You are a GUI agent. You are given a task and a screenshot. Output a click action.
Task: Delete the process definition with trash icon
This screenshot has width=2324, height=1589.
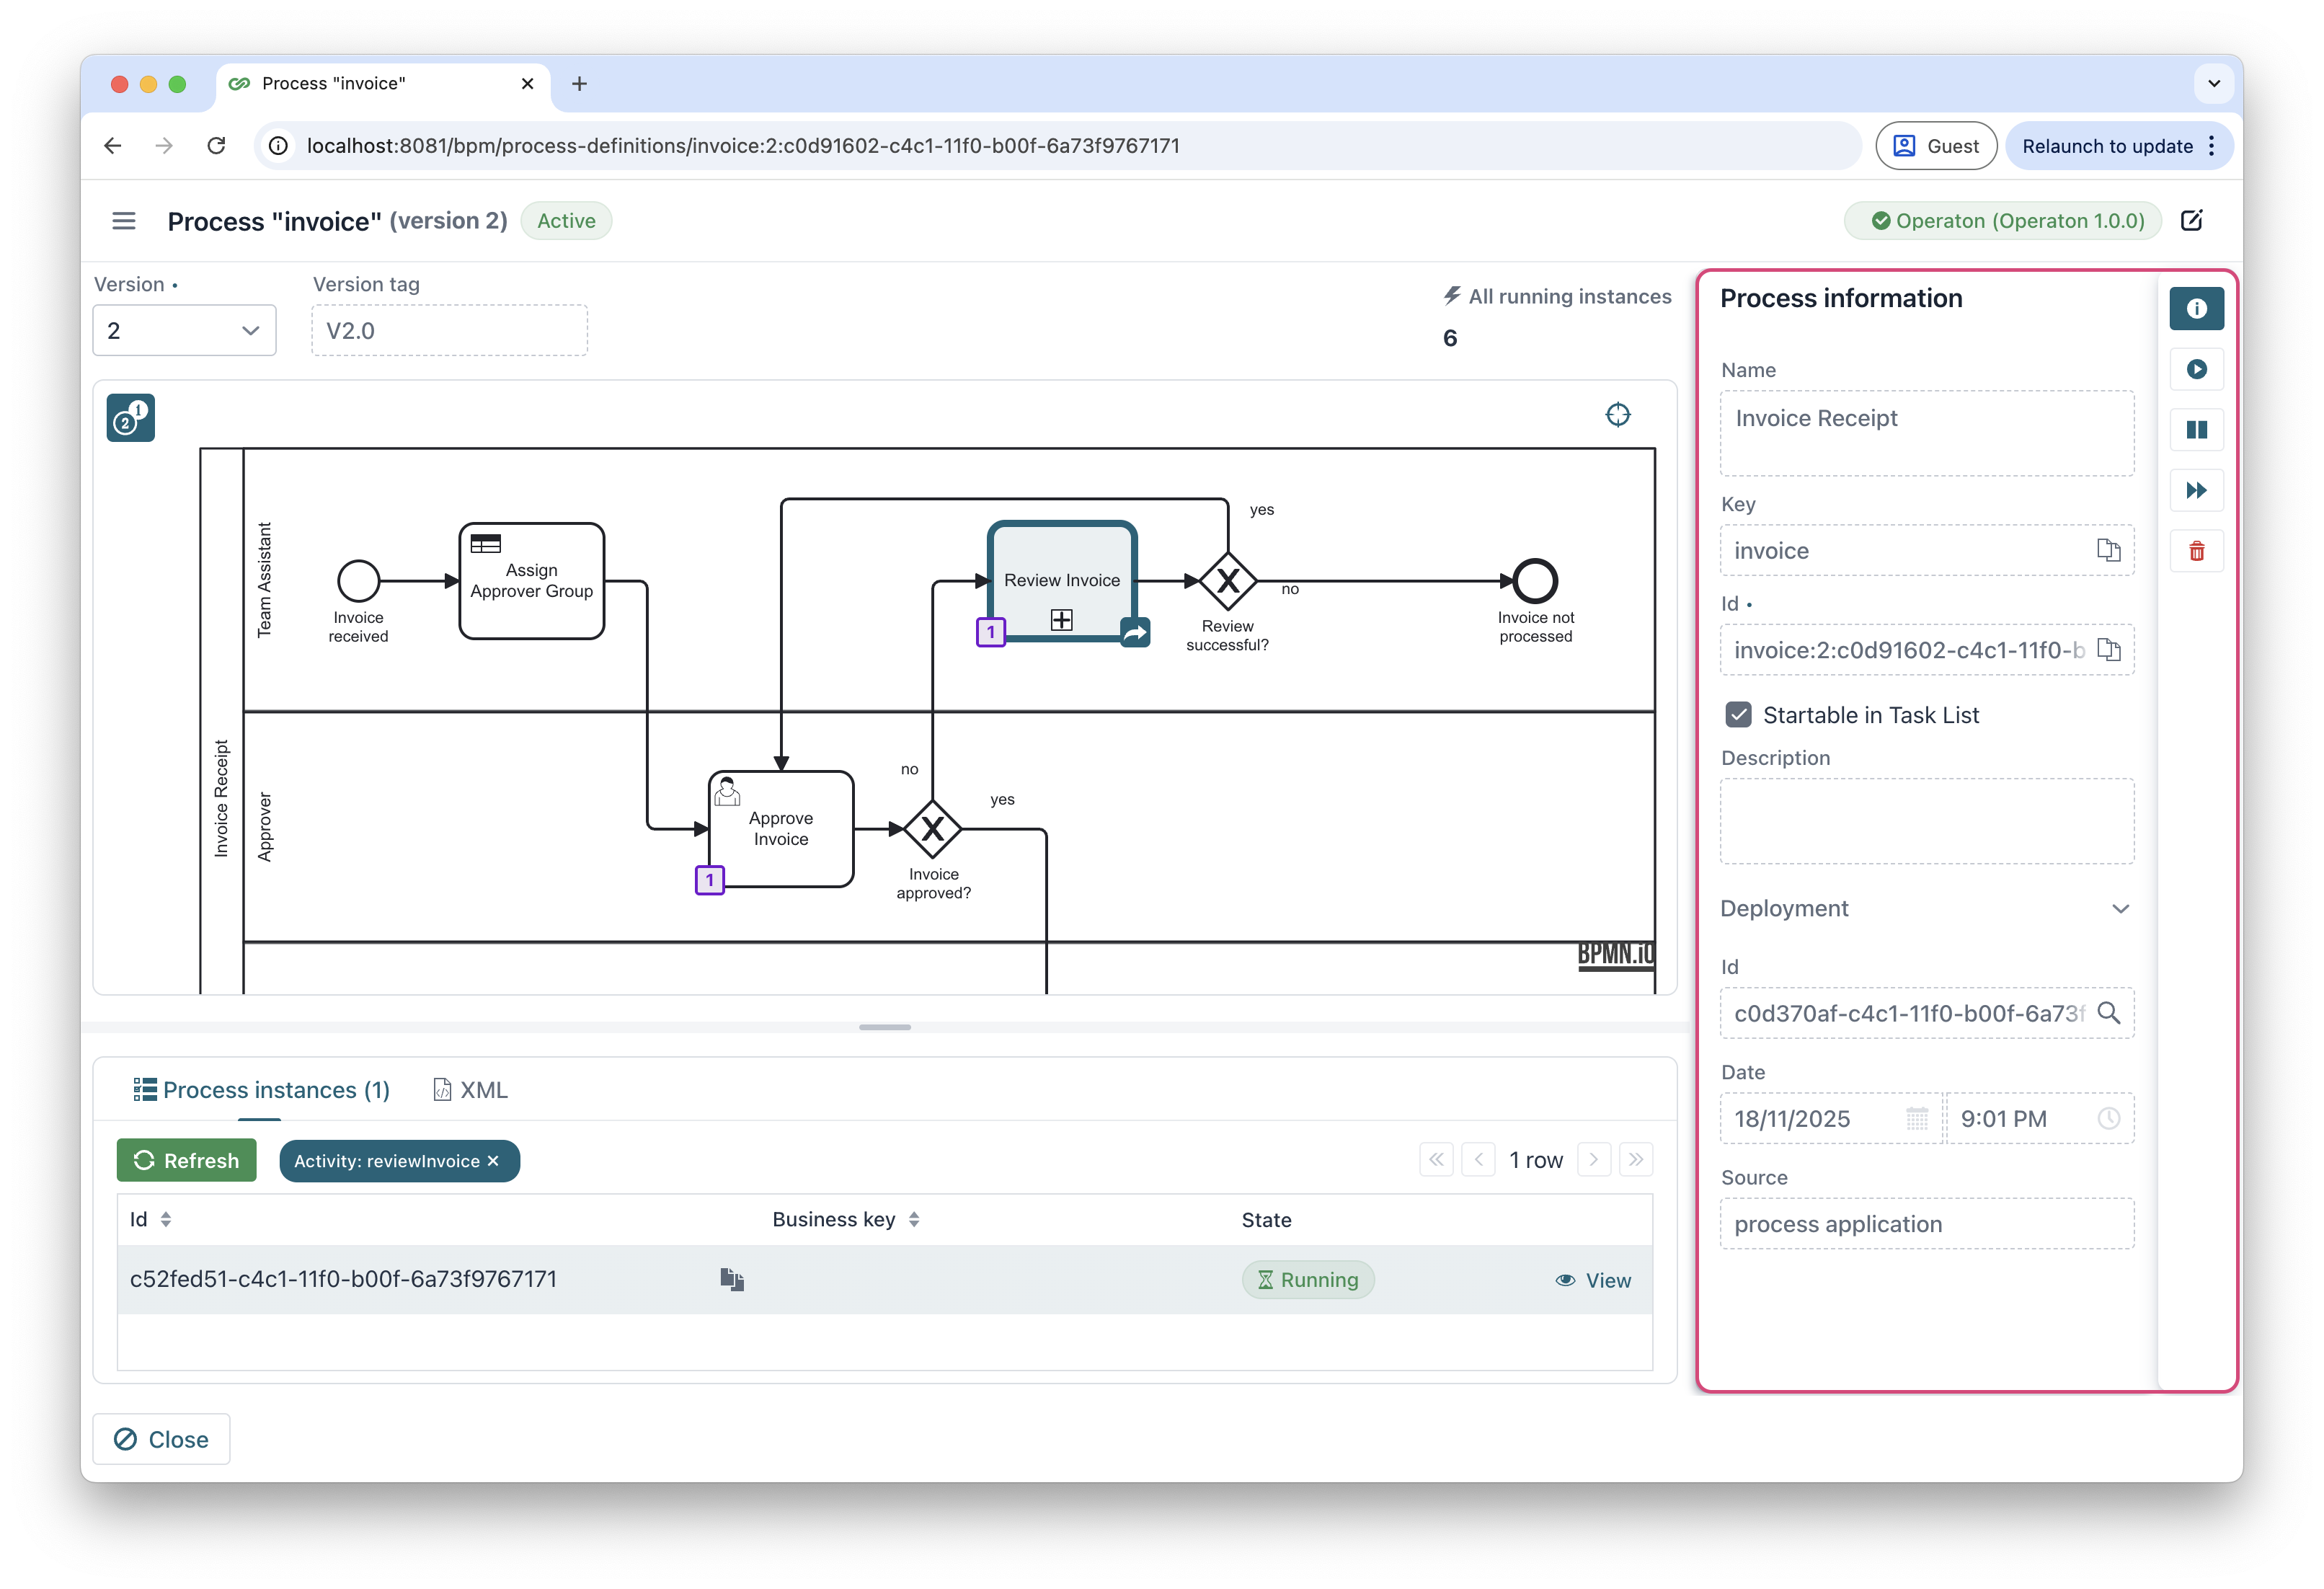tap(2196, 550)
